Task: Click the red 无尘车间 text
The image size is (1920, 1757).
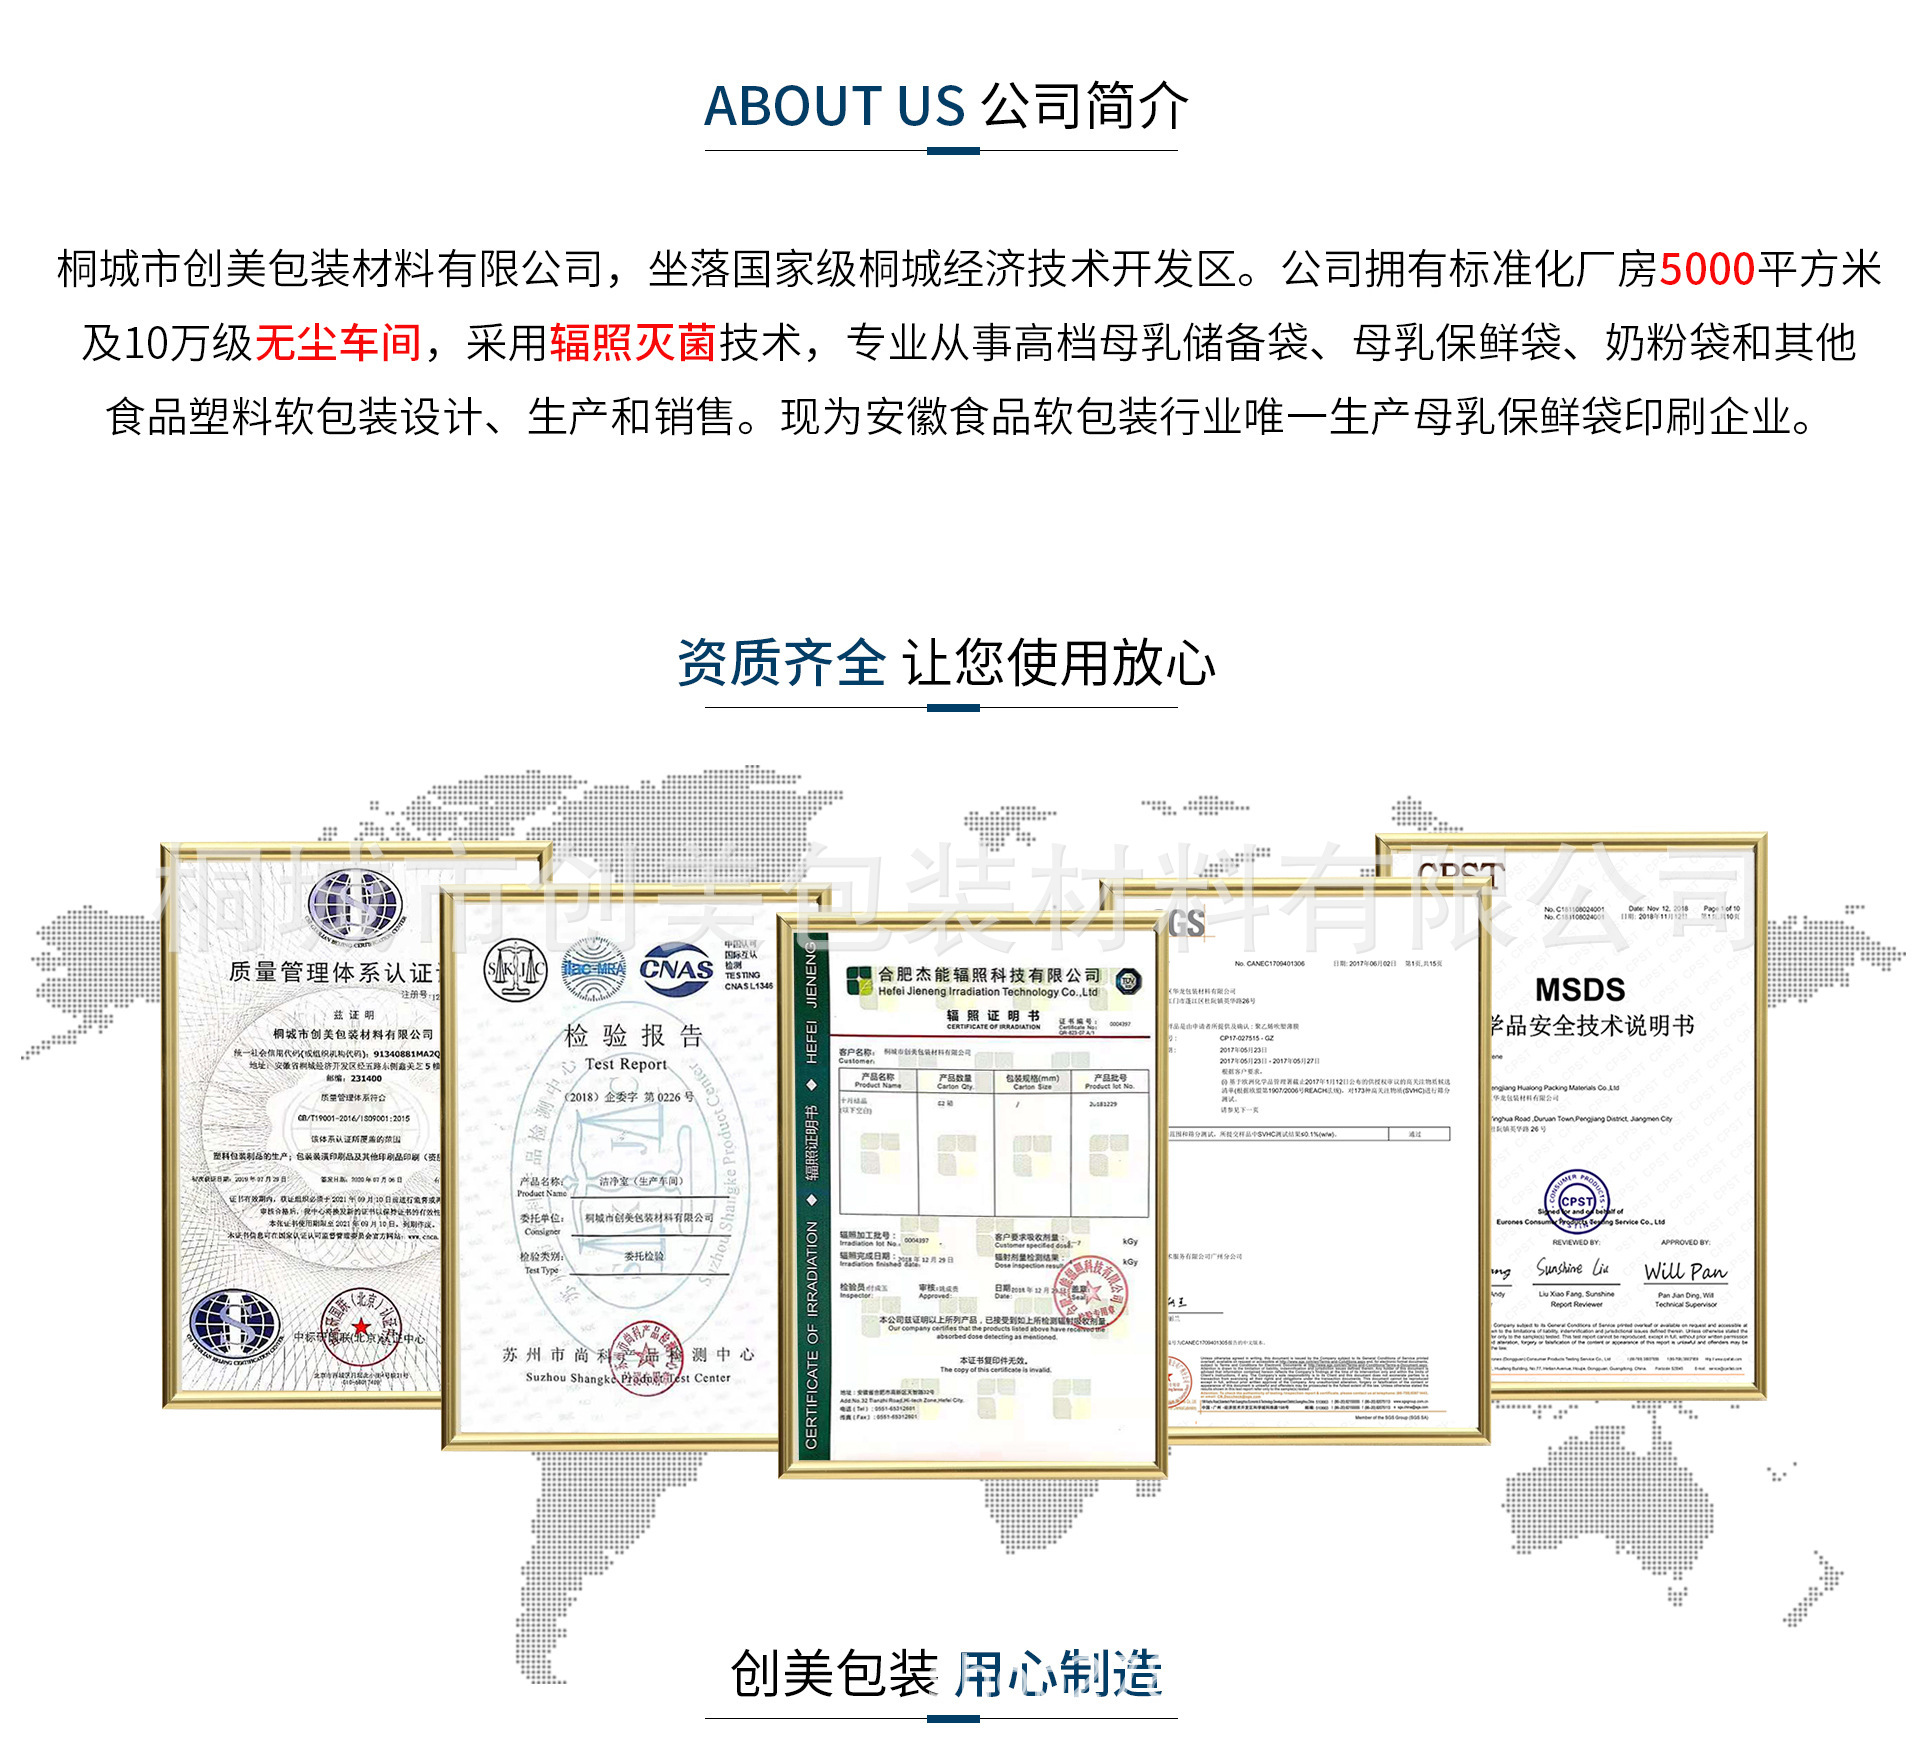Action: [338, 343]
